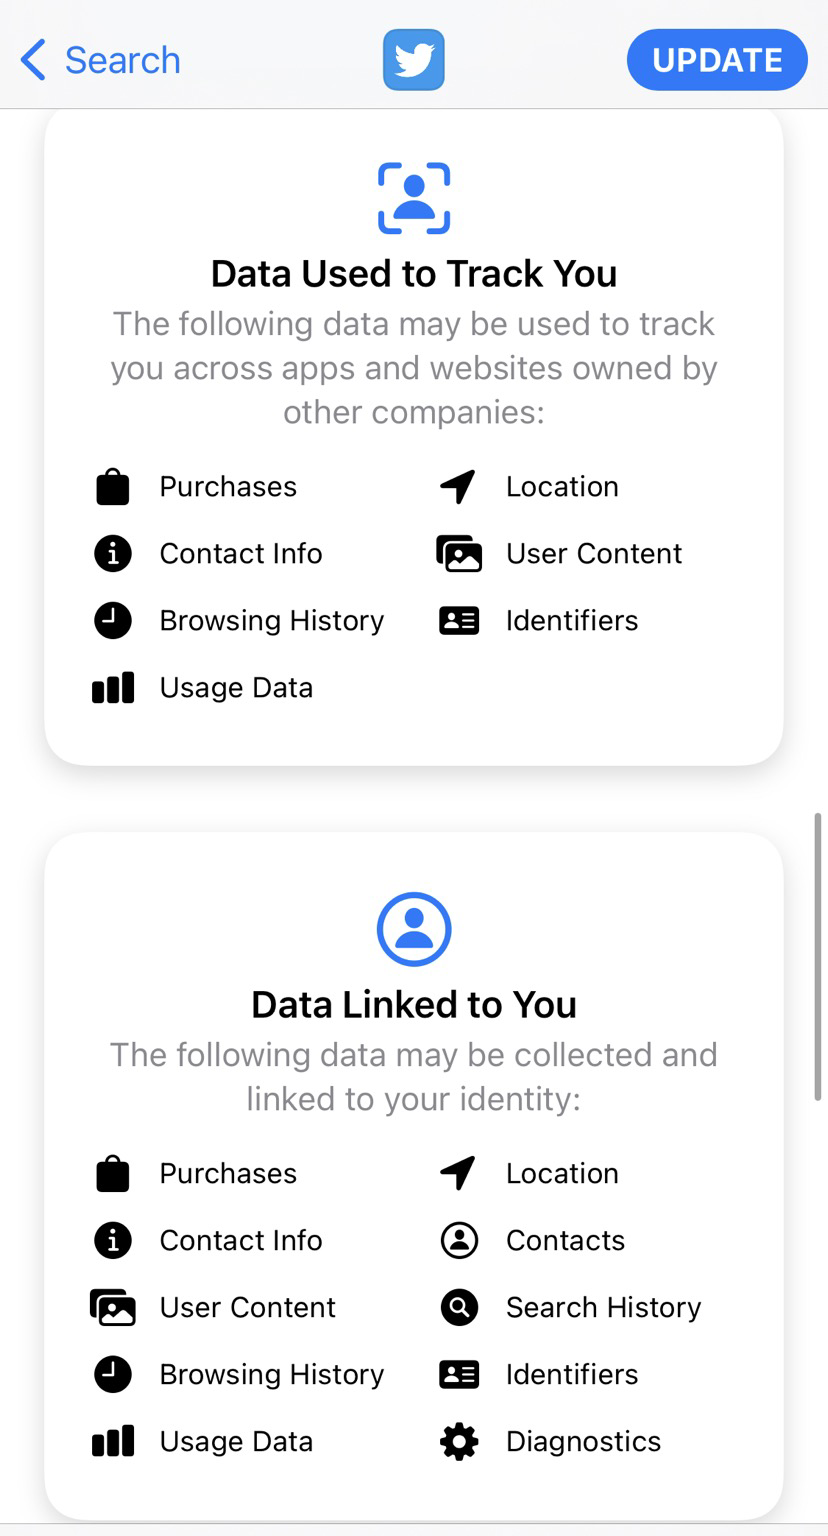Tap the blue profile circle icon
This screenshot has height=1536, width=828.
[414, 929]
